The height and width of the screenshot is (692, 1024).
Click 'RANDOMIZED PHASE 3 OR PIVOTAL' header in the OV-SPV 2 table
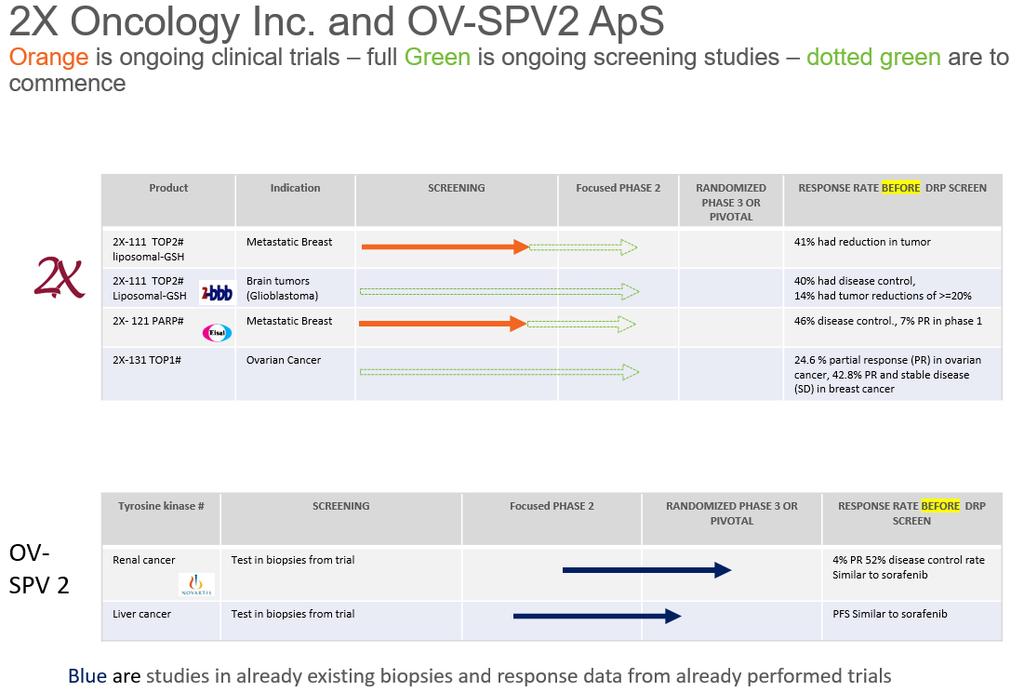click(x=732, y=513)
